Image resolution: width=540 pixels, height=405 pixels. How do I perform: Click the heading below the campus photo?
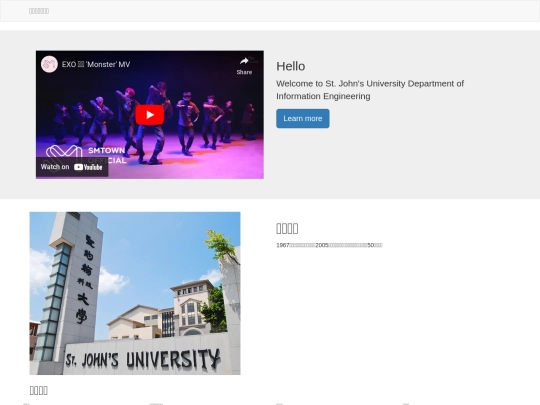pyautogui.click(x=39, y=390)
